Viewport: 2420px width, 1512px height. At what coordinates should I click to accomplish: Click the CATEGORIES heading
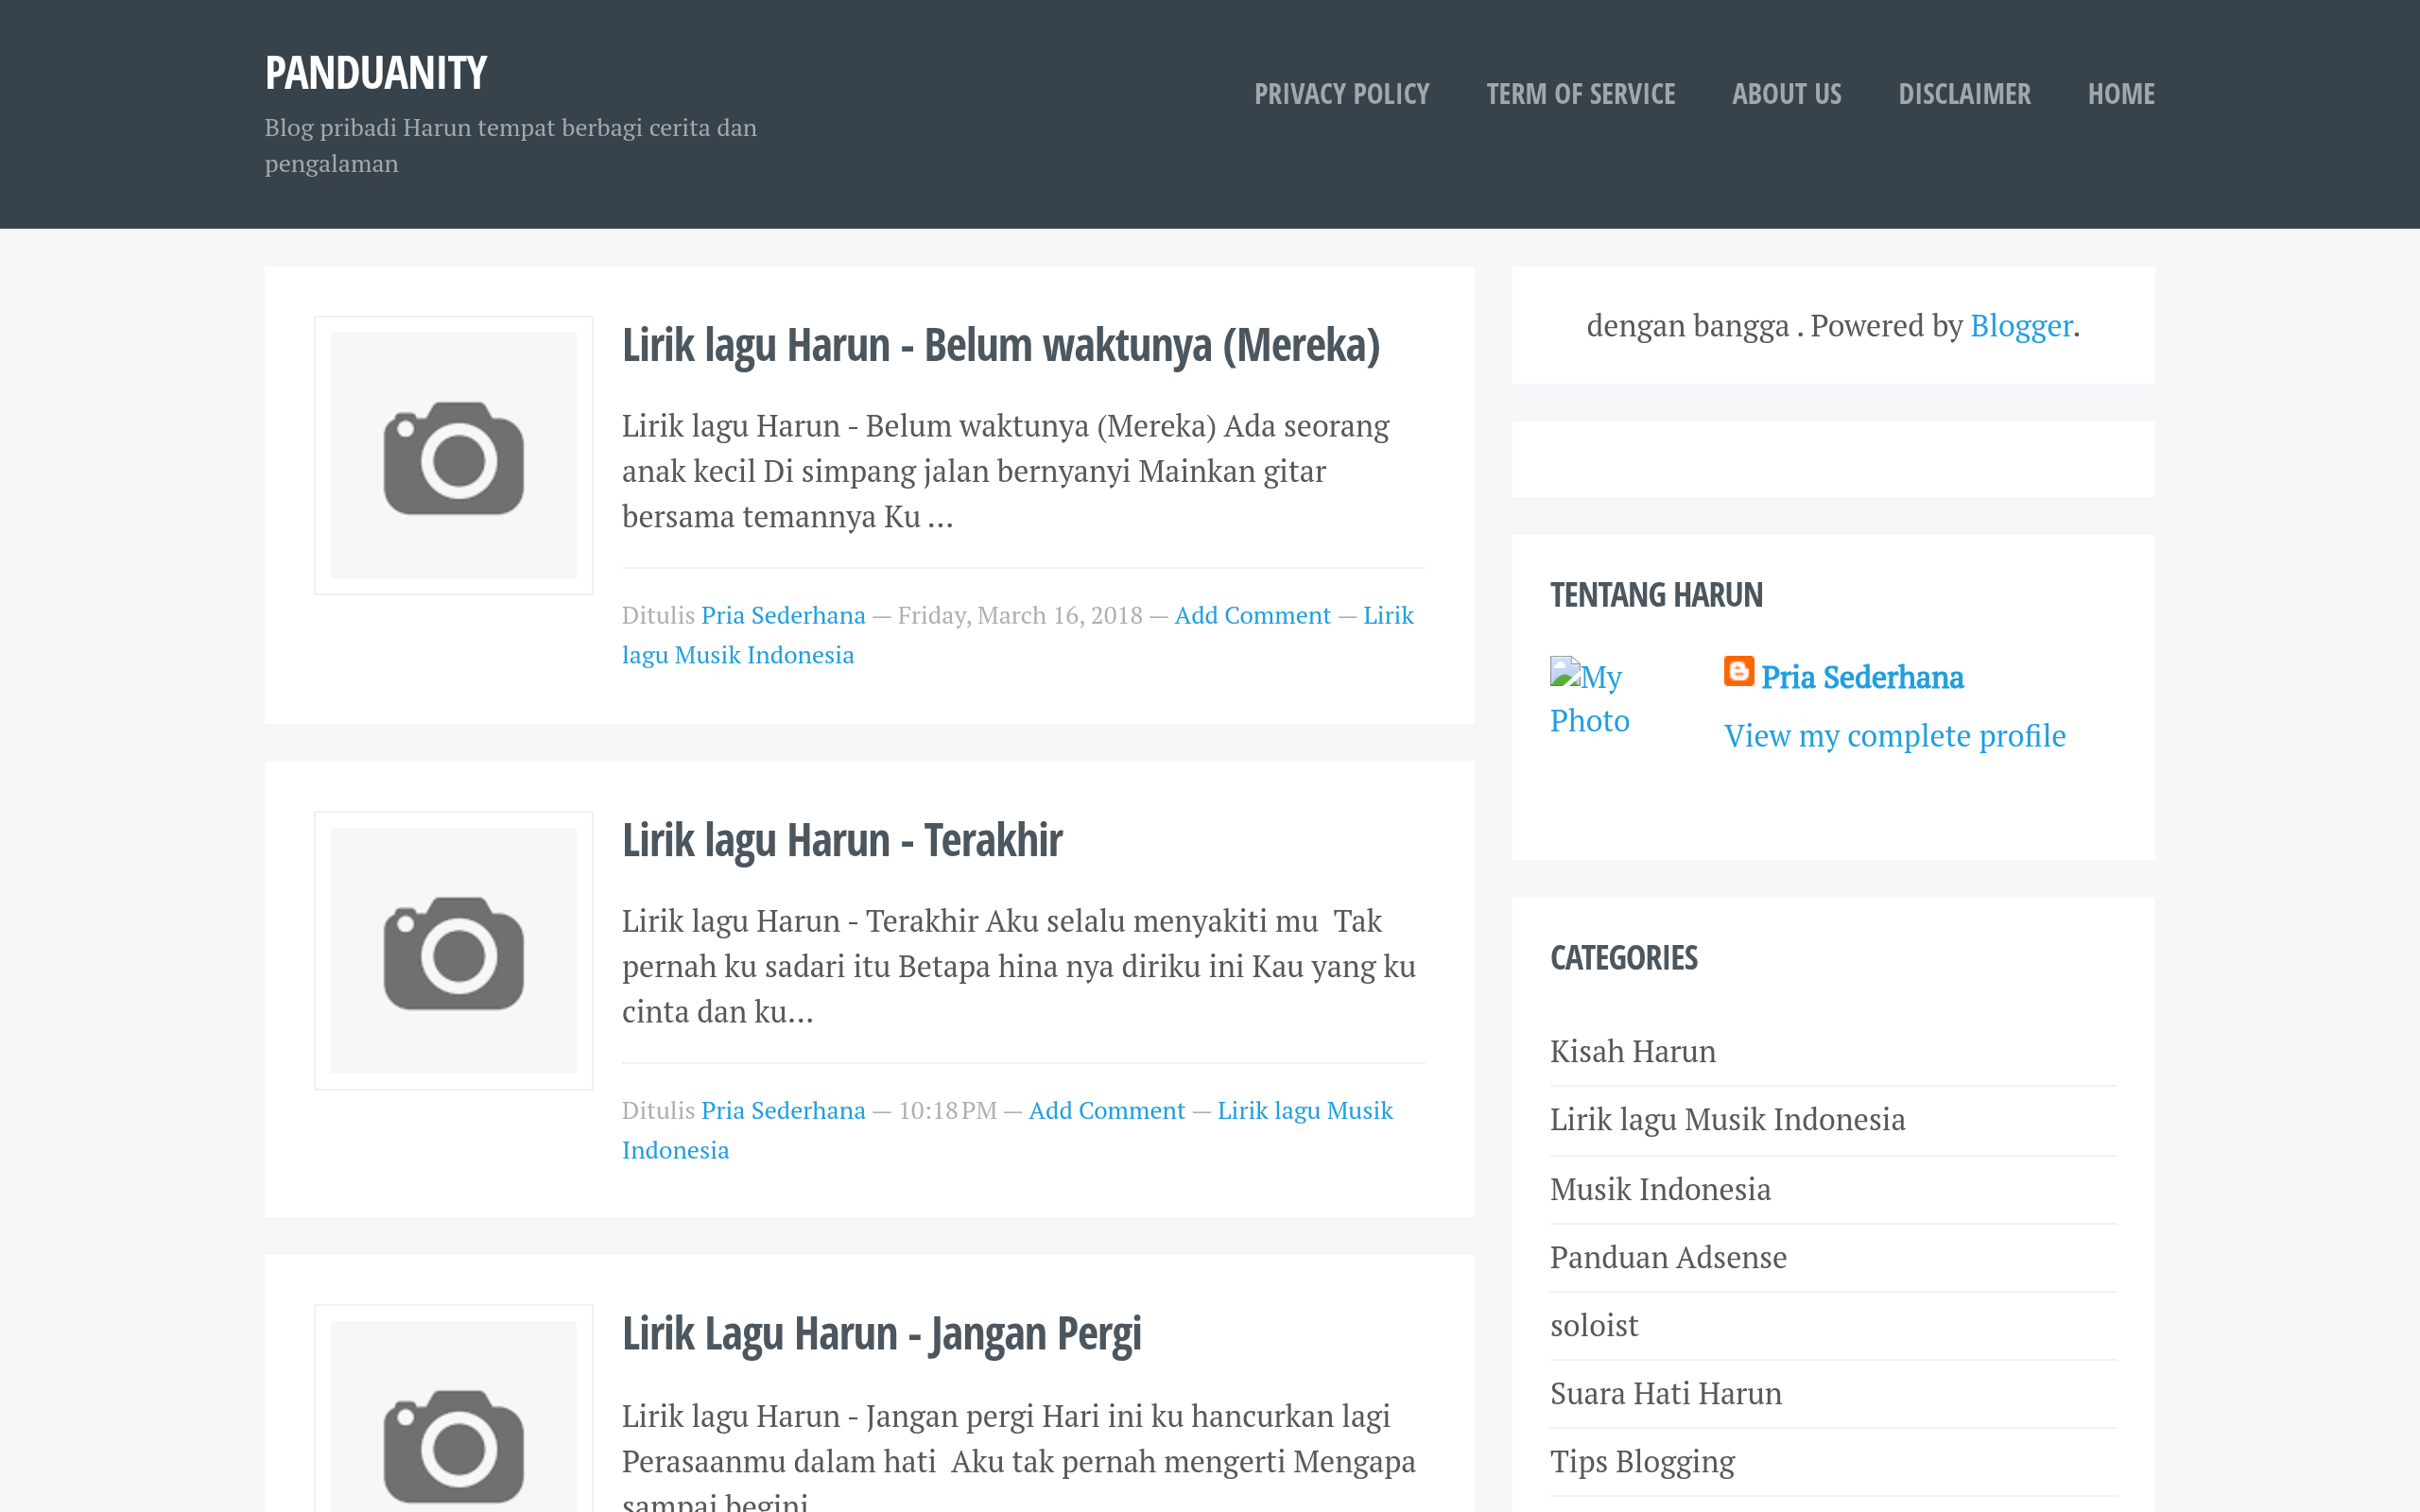pyautogui.click(x=1623, y=958)
